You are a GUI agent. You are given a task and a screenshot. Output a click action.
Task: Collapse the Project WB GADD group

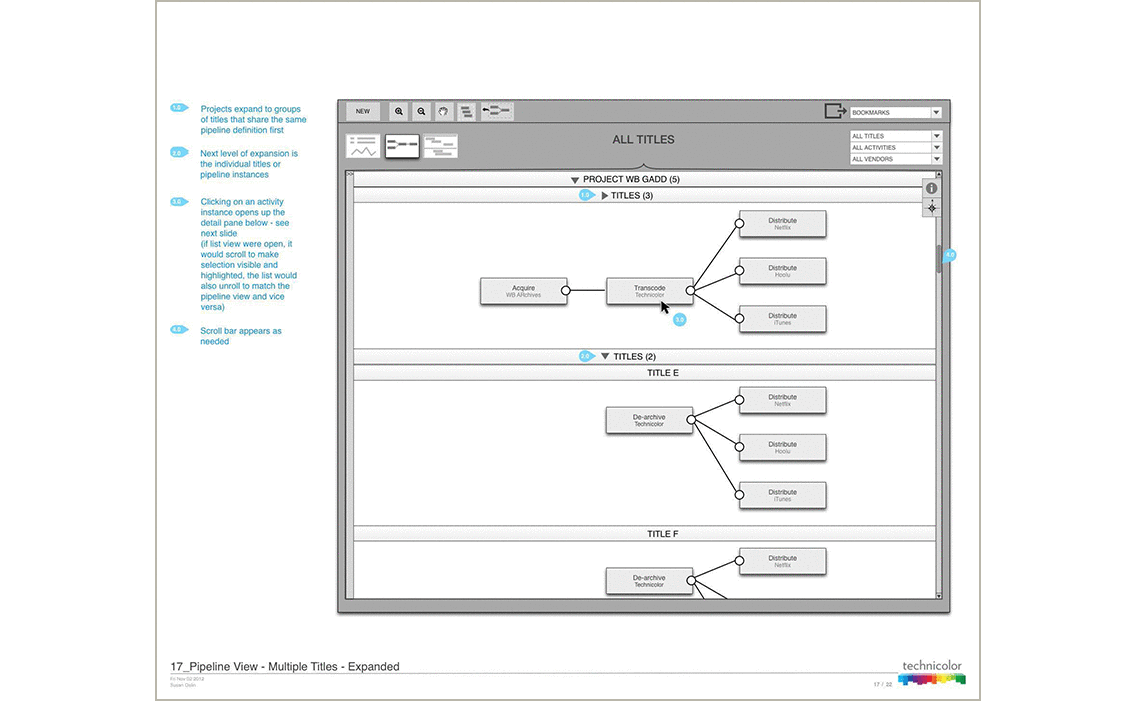click(x=575, y=180)
